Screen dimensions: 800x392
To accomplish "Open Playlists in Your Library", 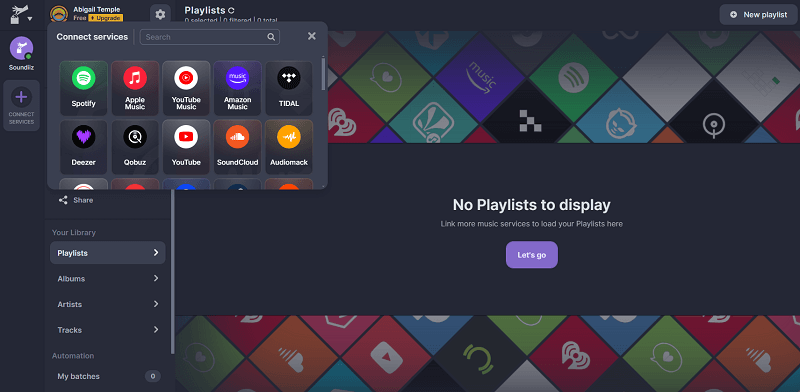I will click(x=108, y=253).
